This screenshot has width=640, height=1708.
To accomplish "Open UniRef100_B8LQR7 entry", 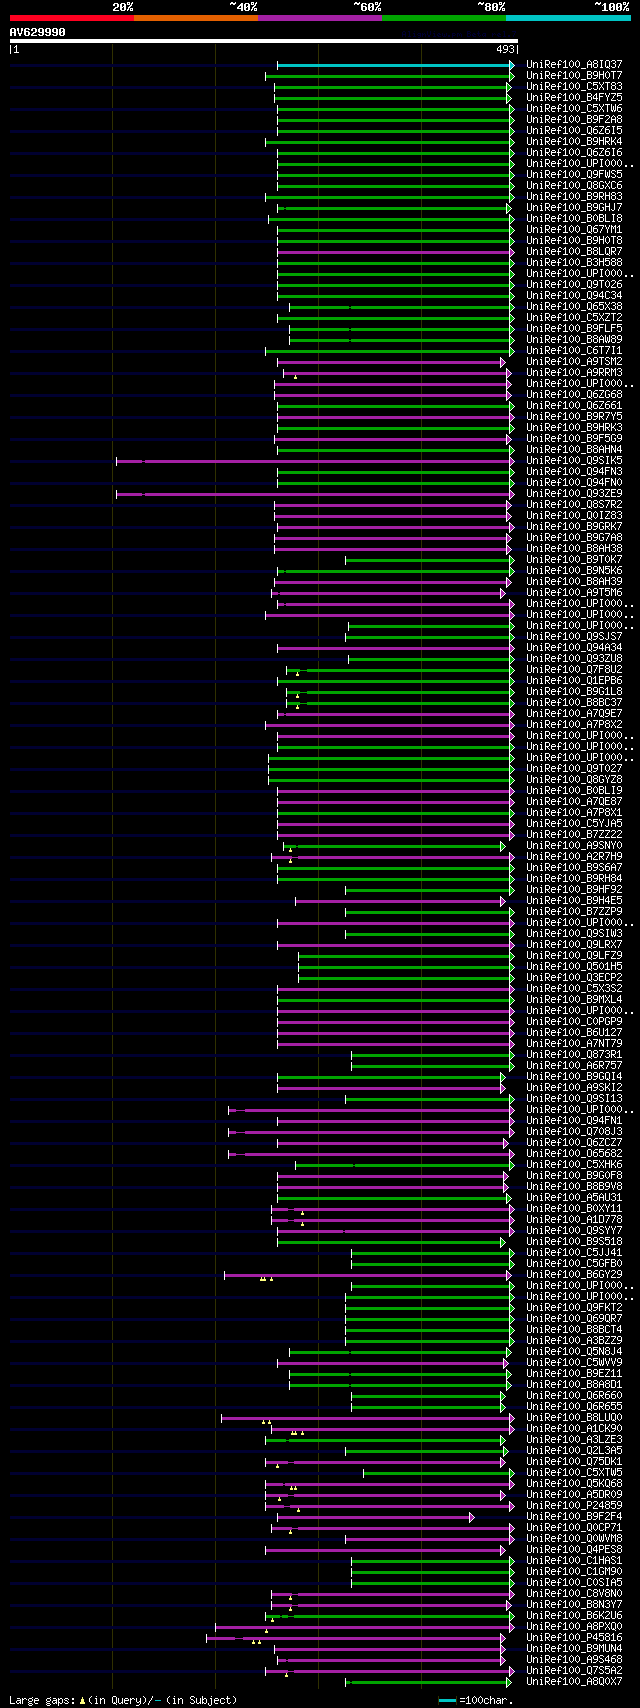I will click(x=574, y=252).
